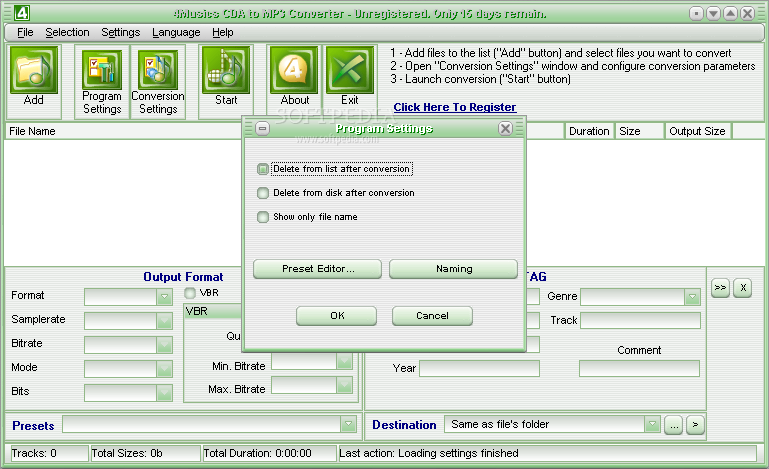Open the Settings menu
The image size is (769, 469).
tap(121, 32)
